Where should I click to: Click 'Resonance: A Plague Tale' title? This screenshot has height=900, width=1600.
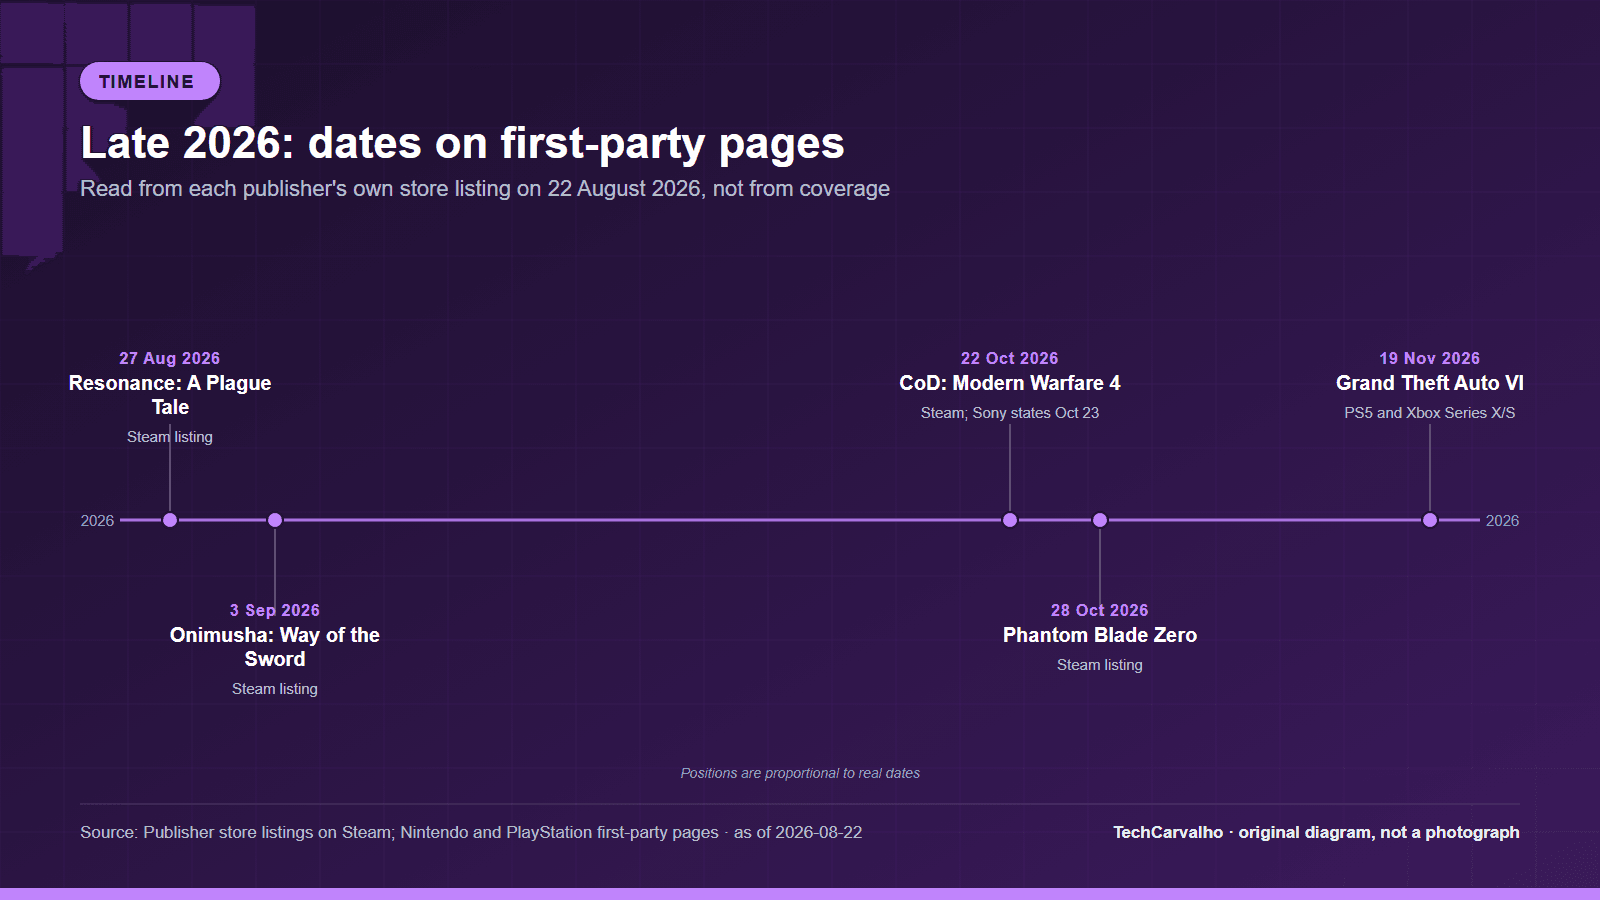tap(170, 395)
